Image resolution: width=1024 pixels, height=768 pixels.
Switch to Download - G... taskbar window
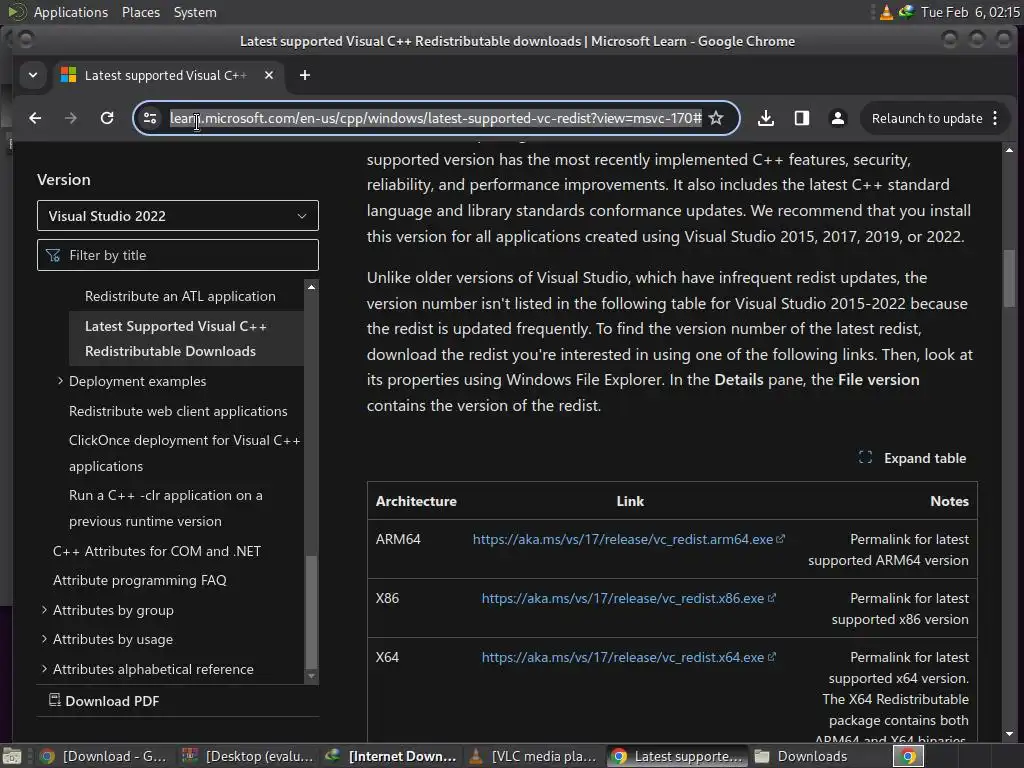[103, 756]
